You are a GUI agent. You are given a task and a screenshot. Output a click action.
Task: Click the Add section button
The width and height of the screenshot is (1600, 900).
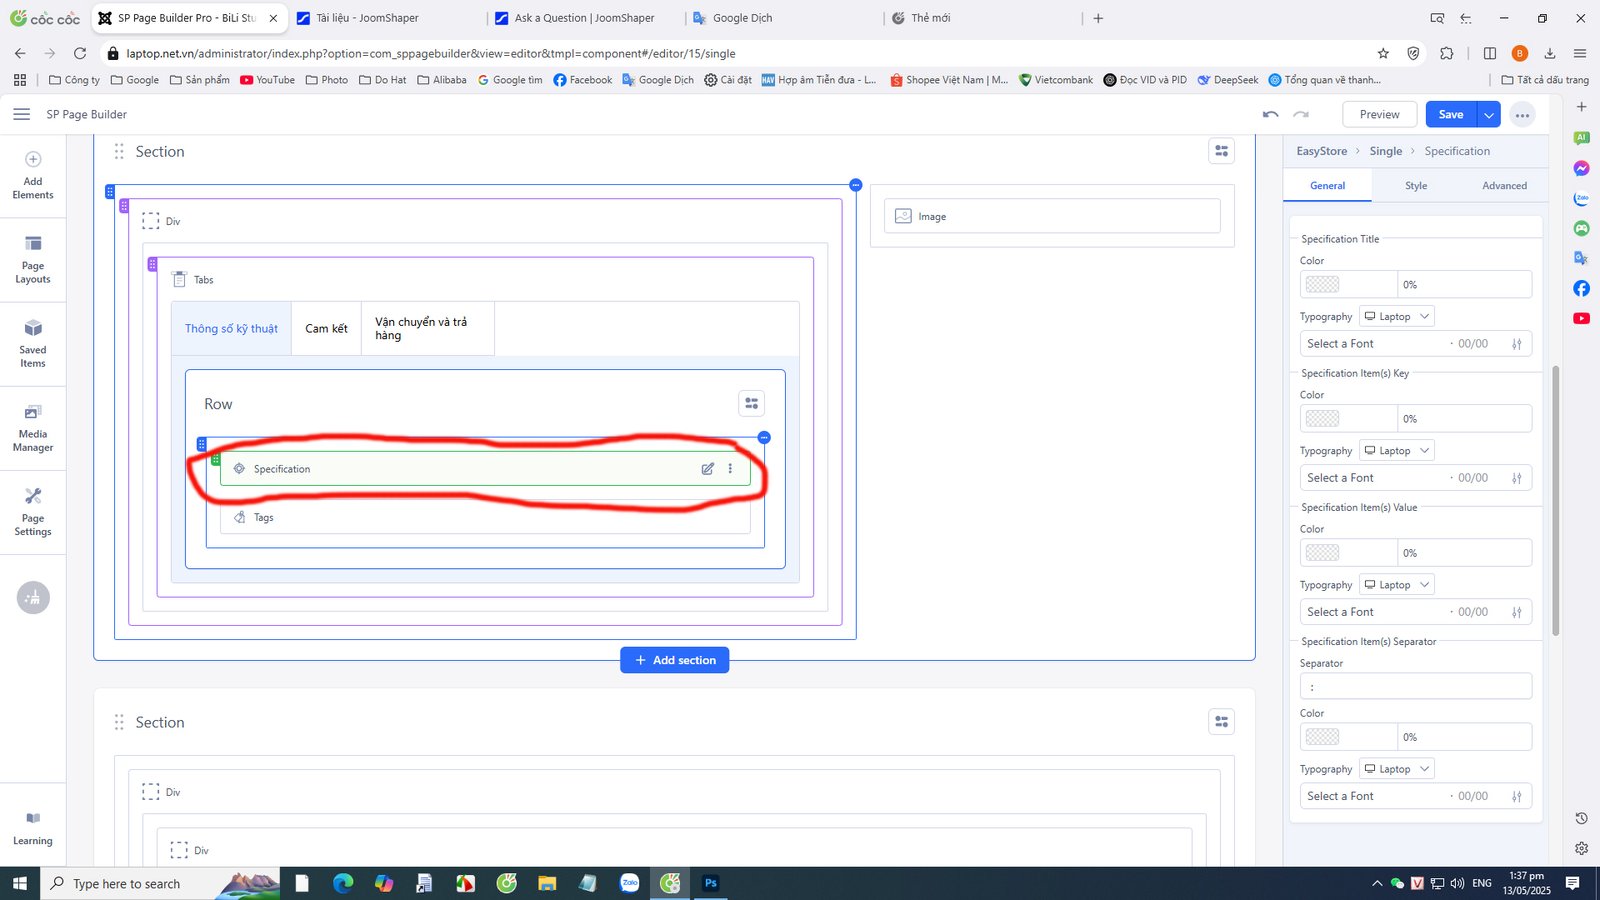coord(675,660)
